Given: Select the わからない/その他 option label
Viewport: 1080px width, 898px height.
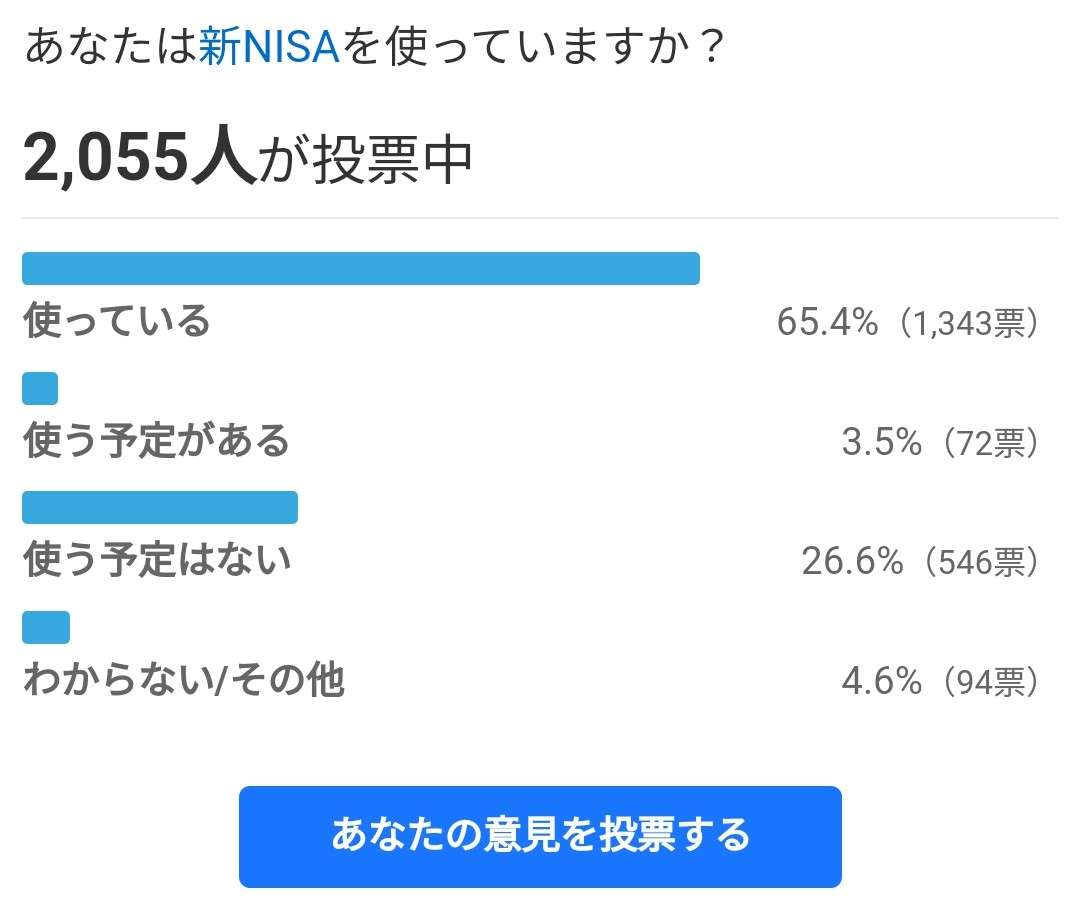Looking at the screenshot, I should click(x=184, y=680).
